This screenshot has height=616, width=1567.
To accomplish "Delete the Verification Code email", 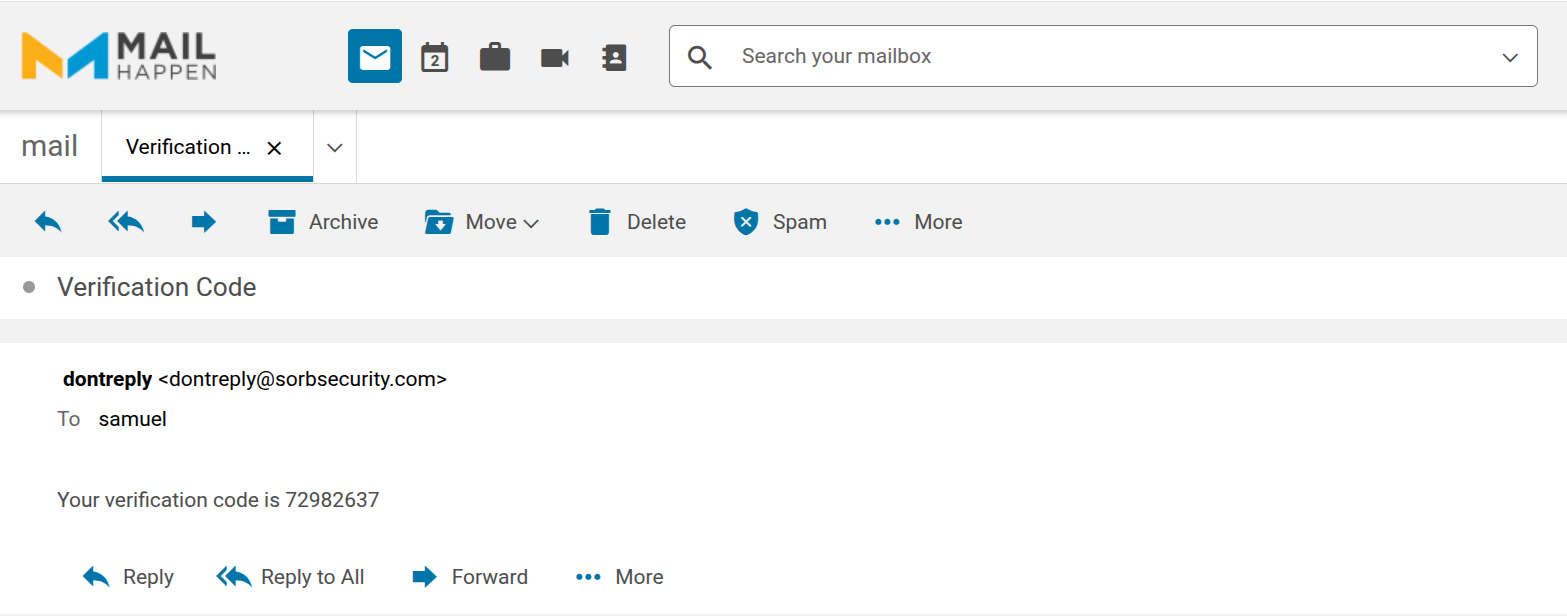I will pos(637,222).
